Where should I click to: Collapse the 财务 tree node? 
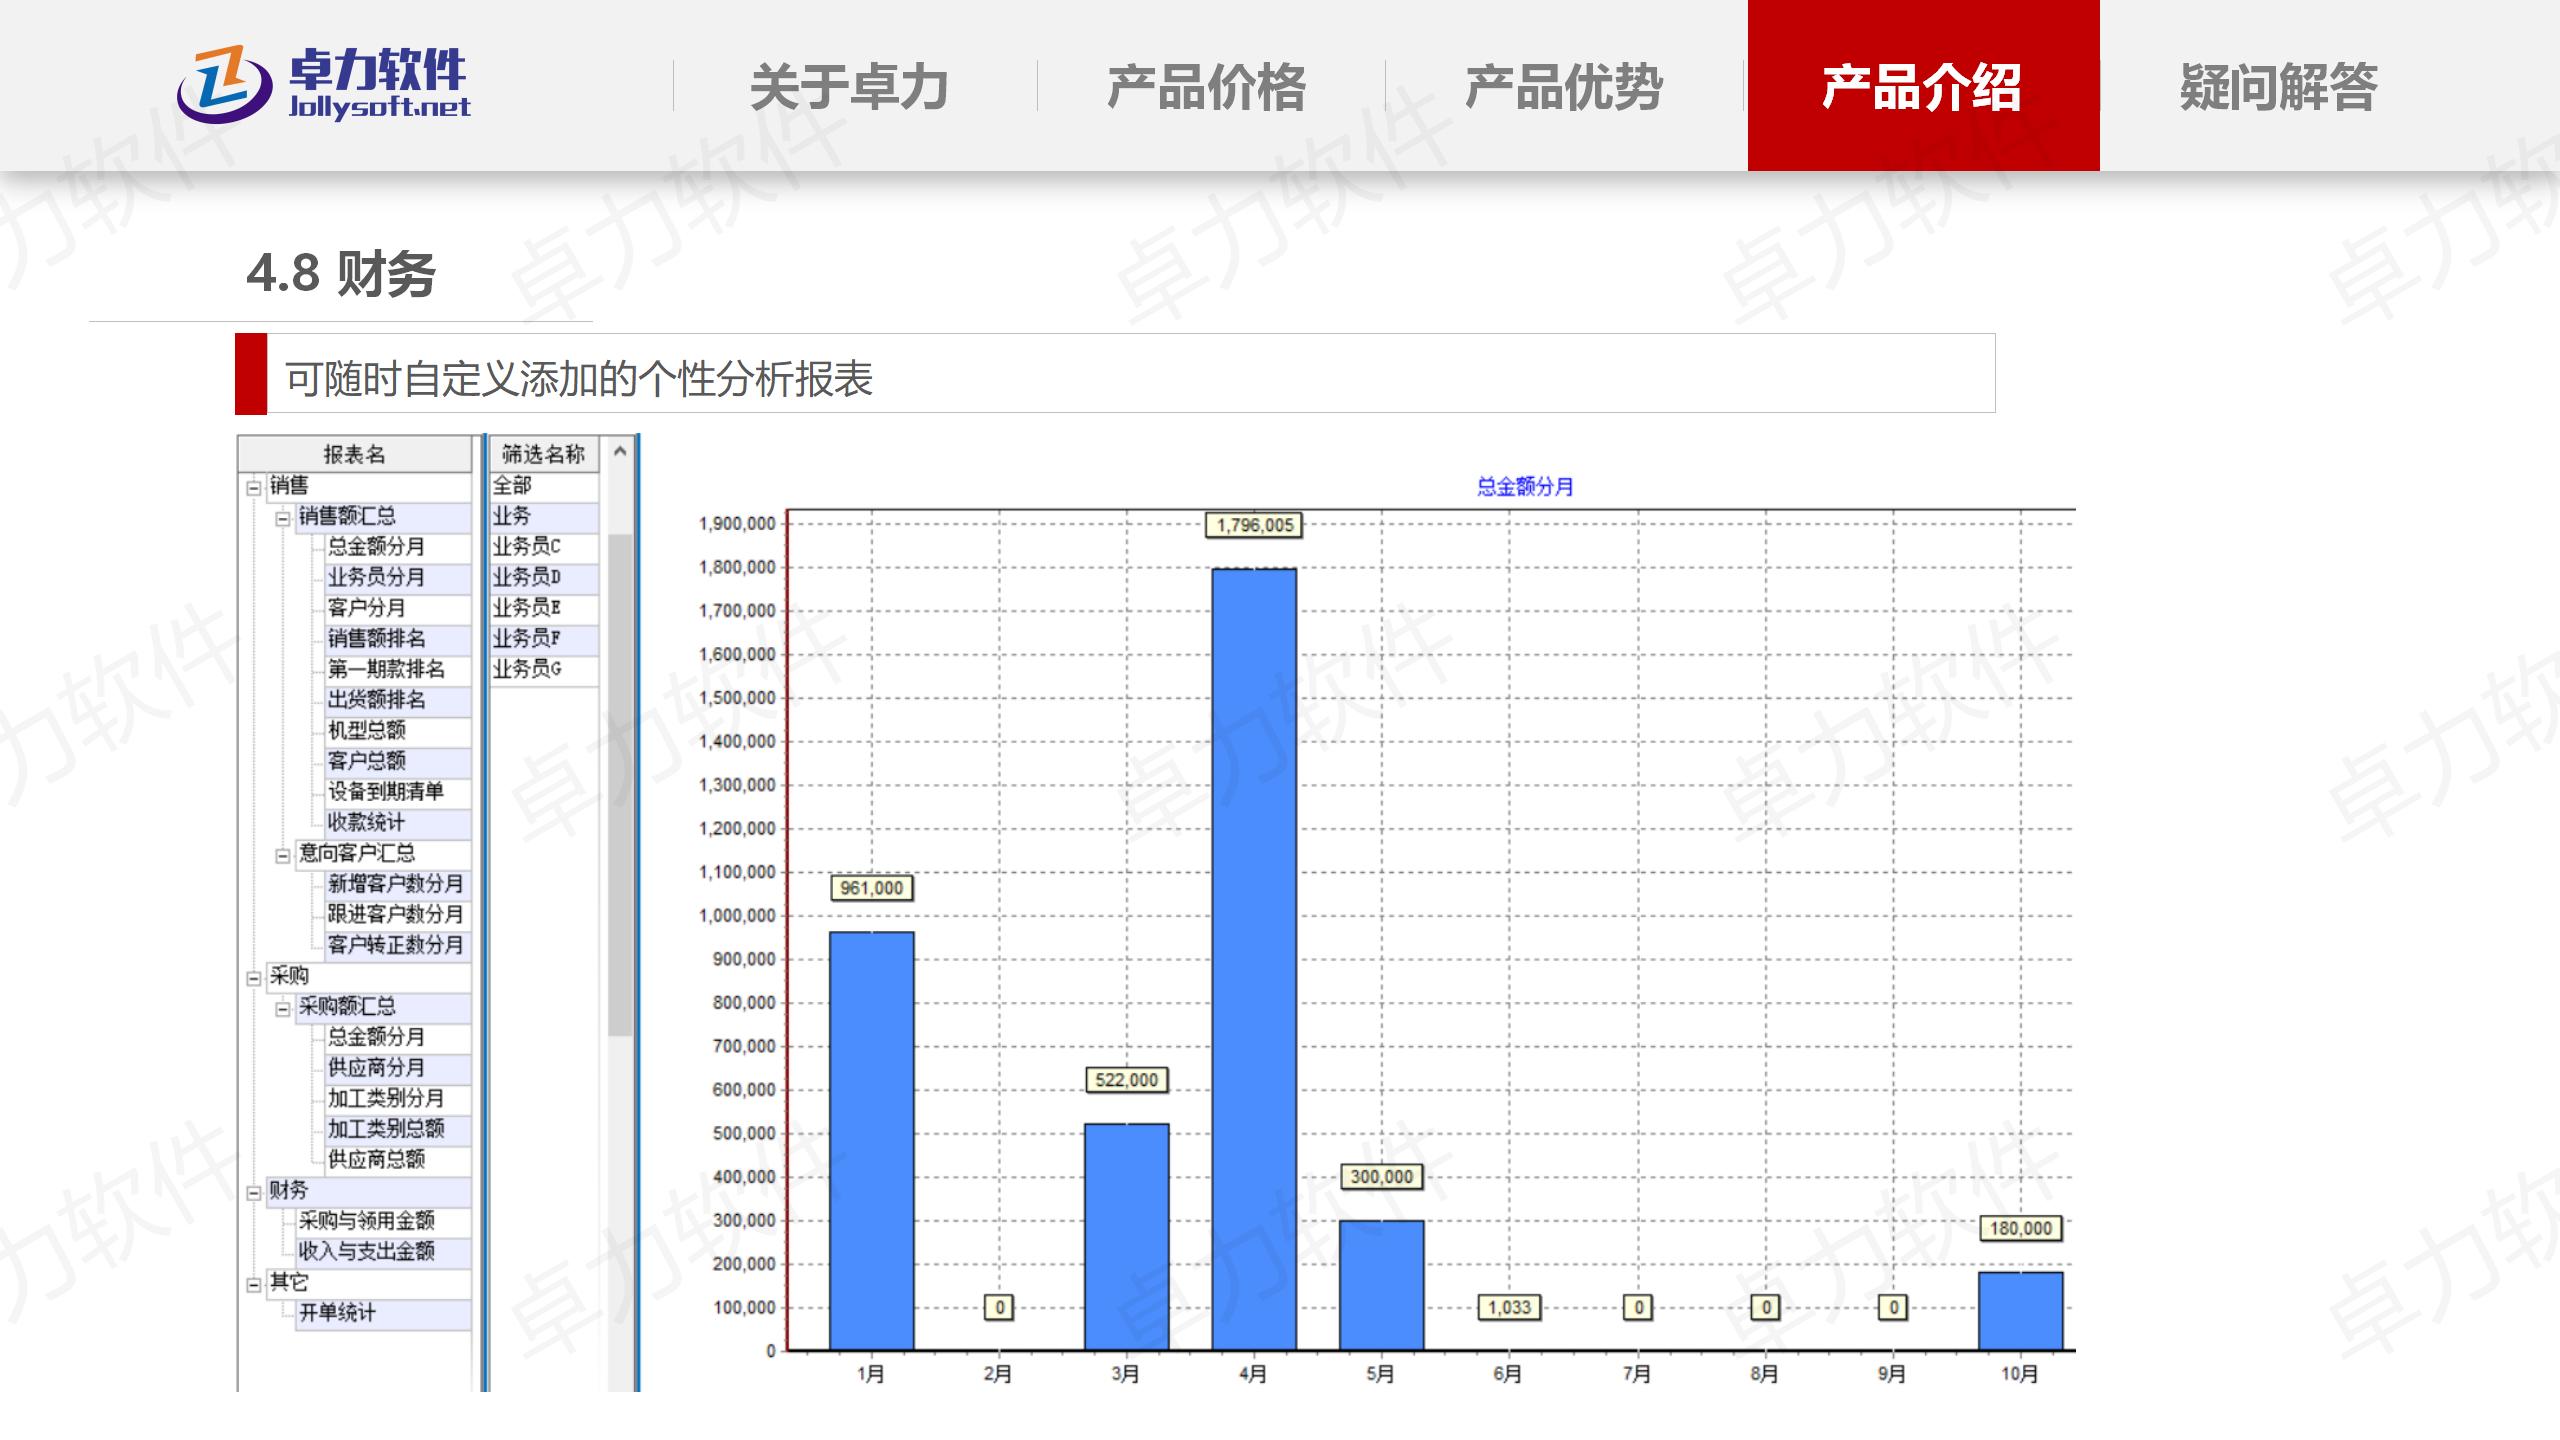[253, 1192]
